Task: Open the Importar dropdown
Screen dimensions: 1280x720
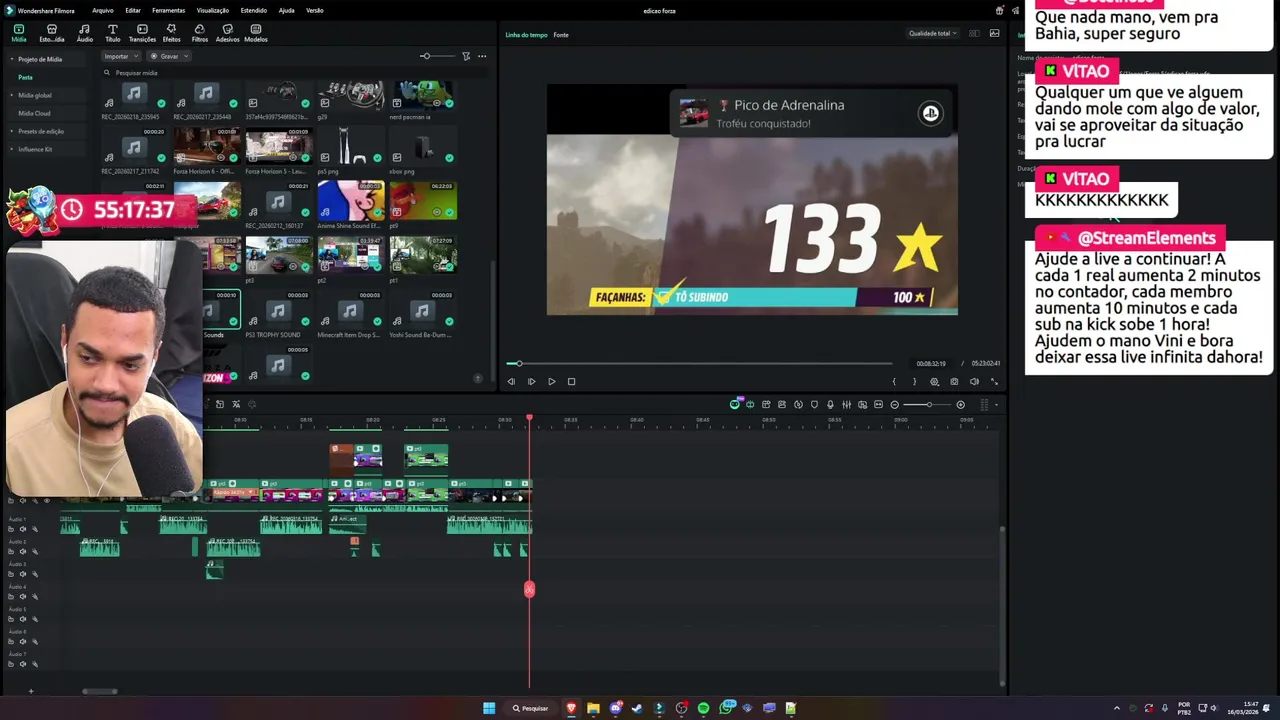Action: 120,56
